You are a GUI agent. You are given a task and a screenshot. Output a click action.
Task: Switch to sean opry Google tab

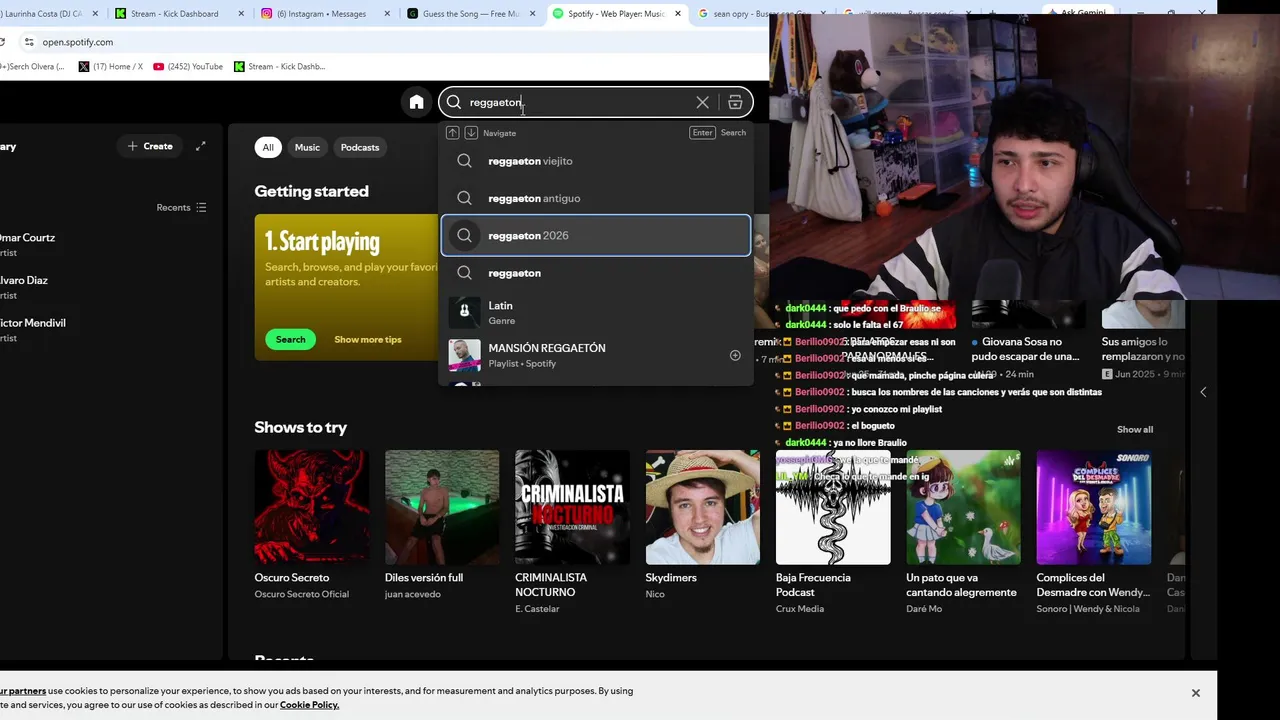(x=761, y=14)
